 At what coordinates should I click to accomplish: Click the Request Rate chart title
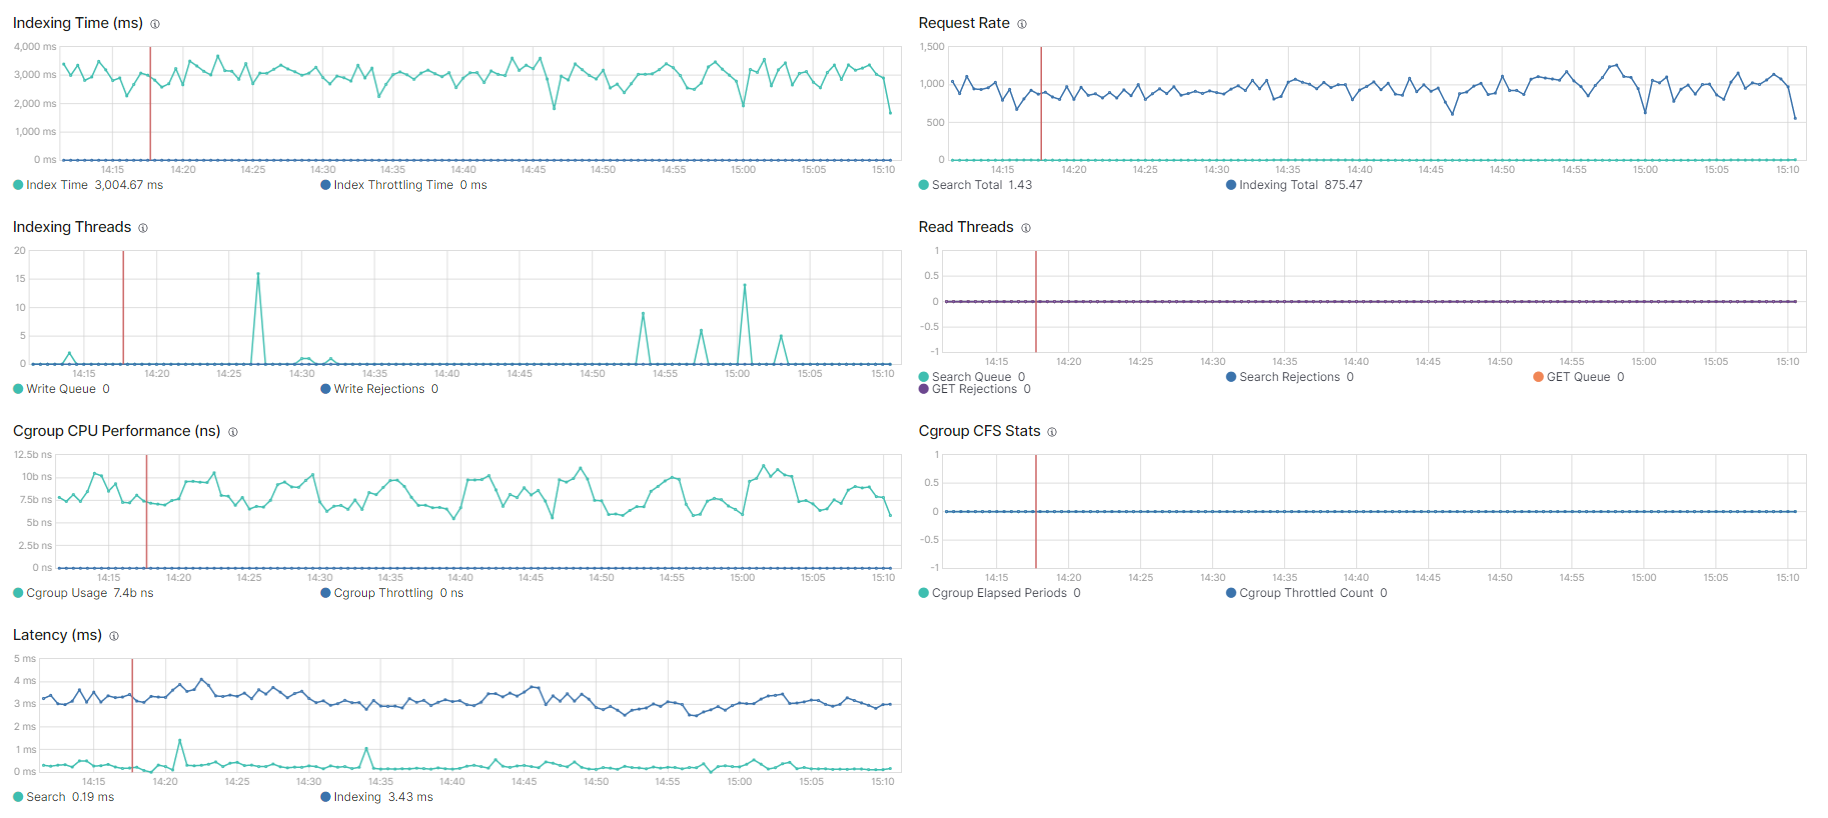coord(964,23)
